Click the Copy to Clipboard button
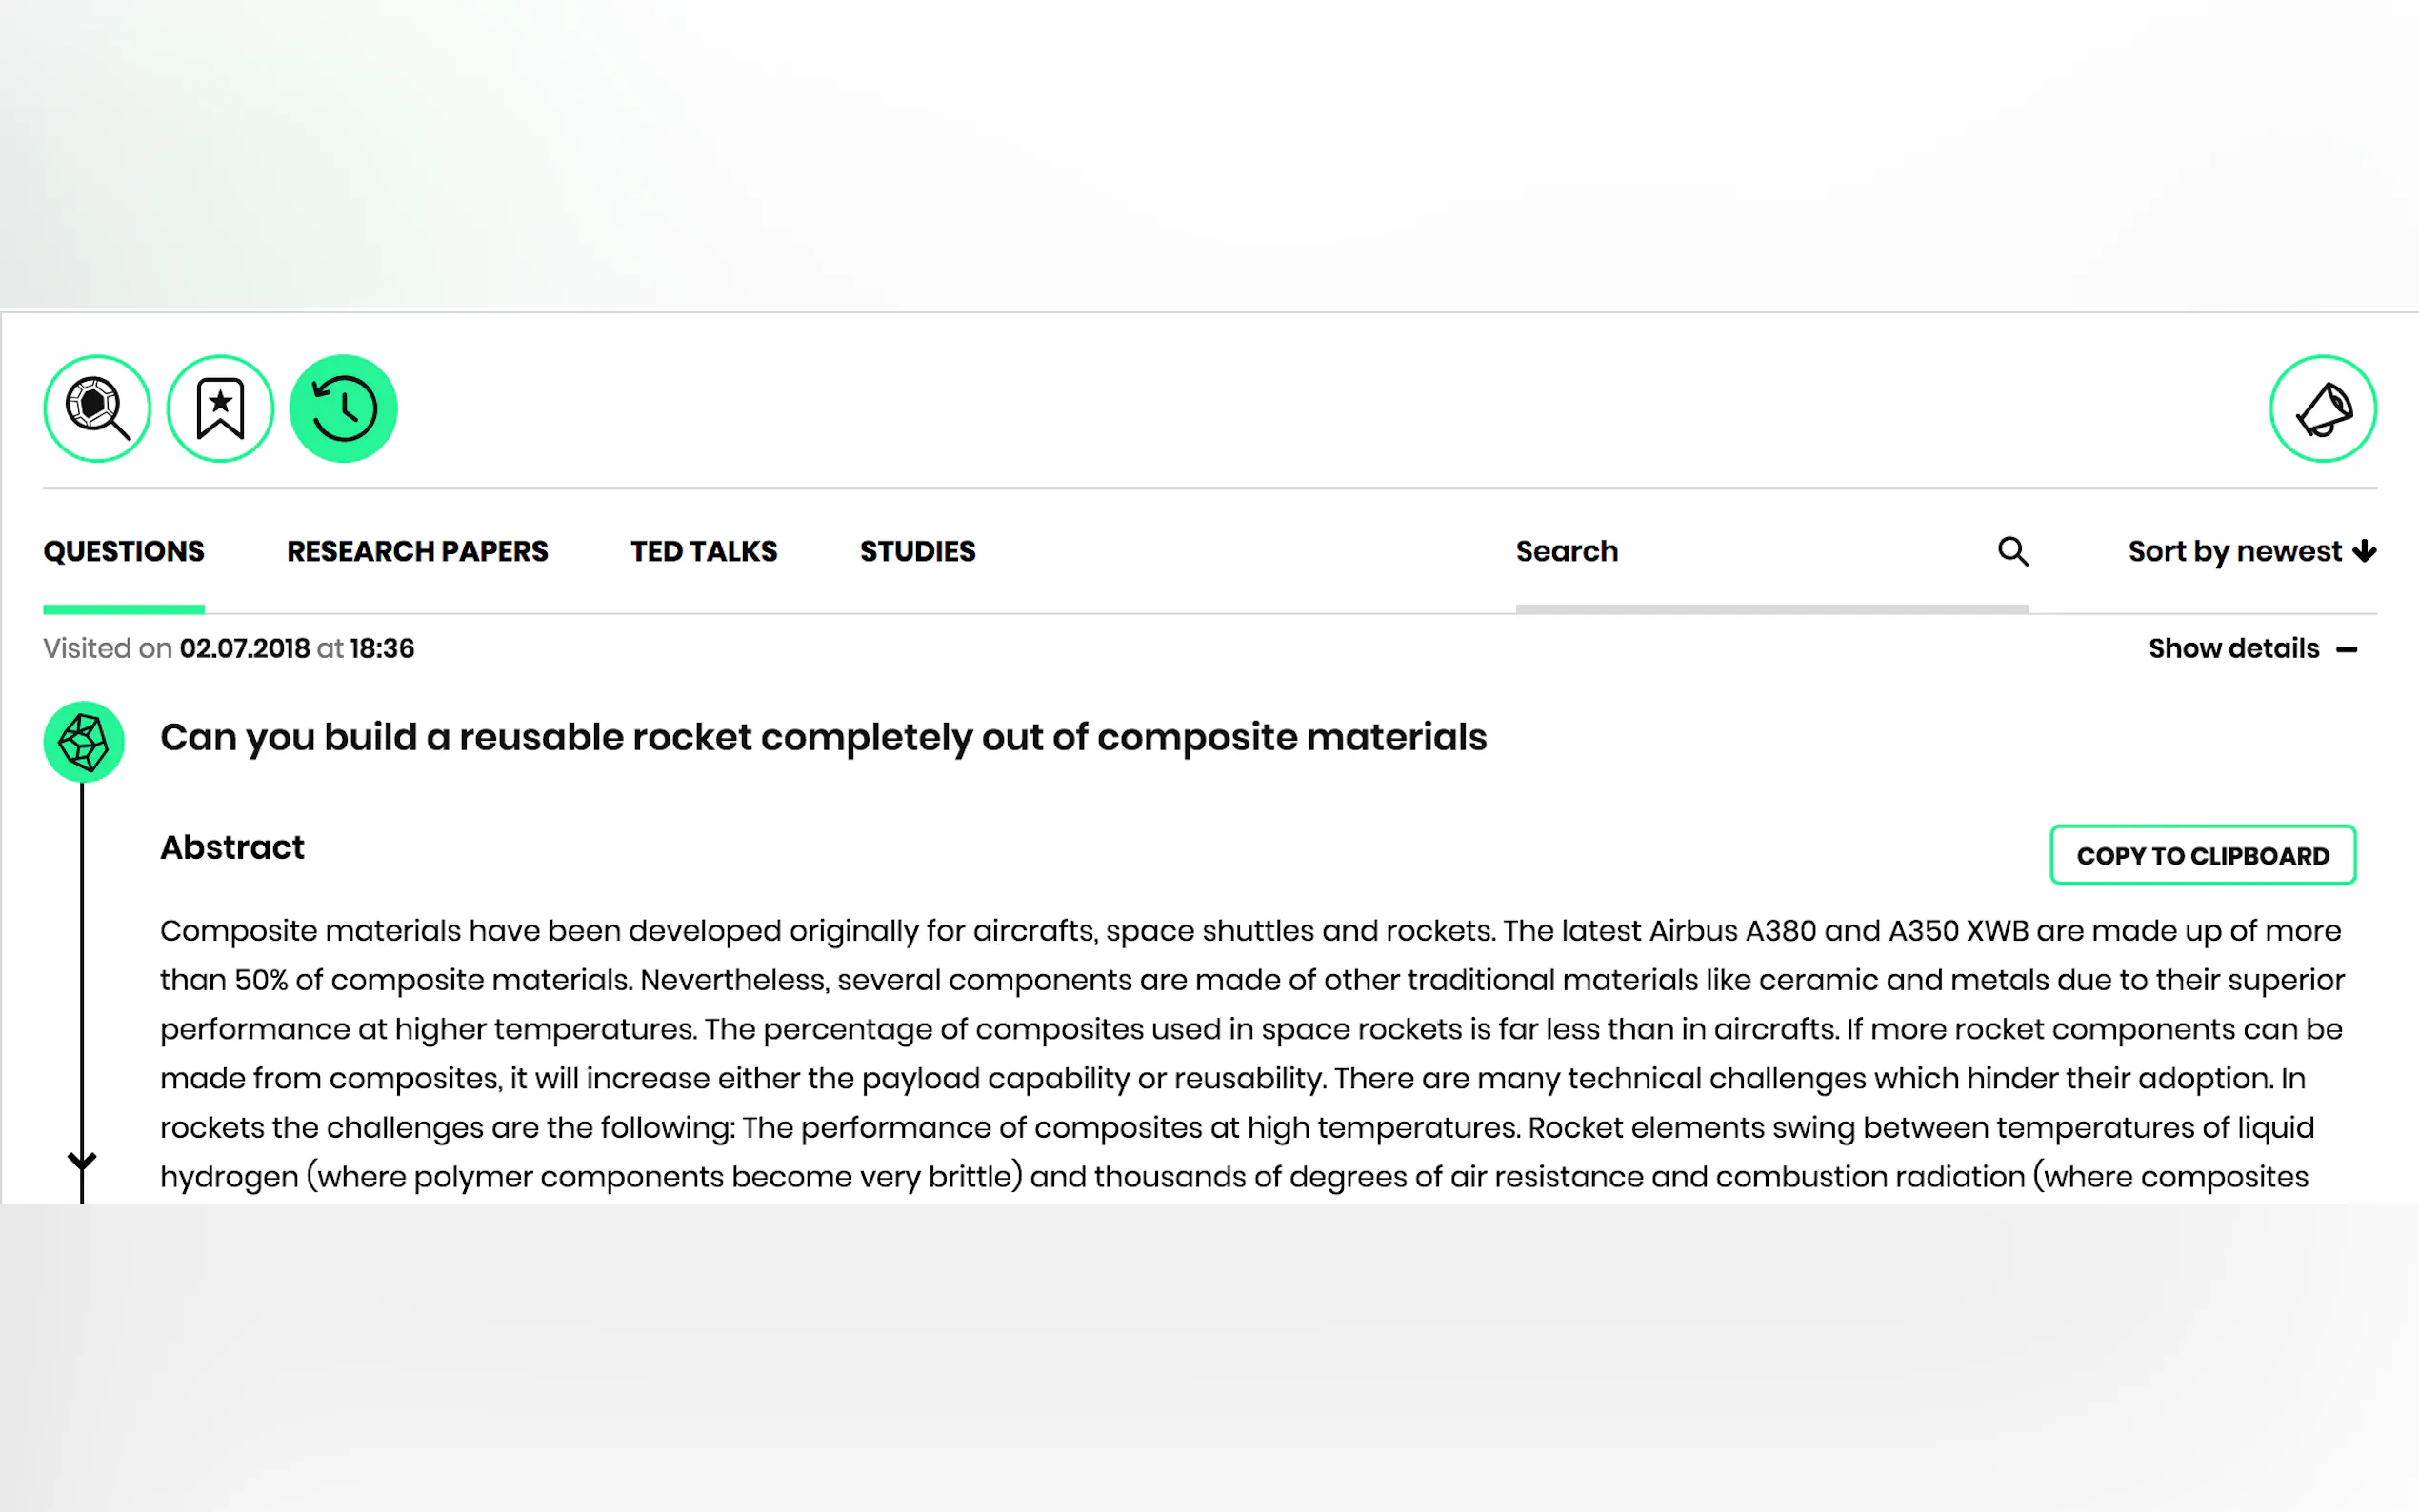Screen dimensions: 2419x1512 (x=2202, y=855)
